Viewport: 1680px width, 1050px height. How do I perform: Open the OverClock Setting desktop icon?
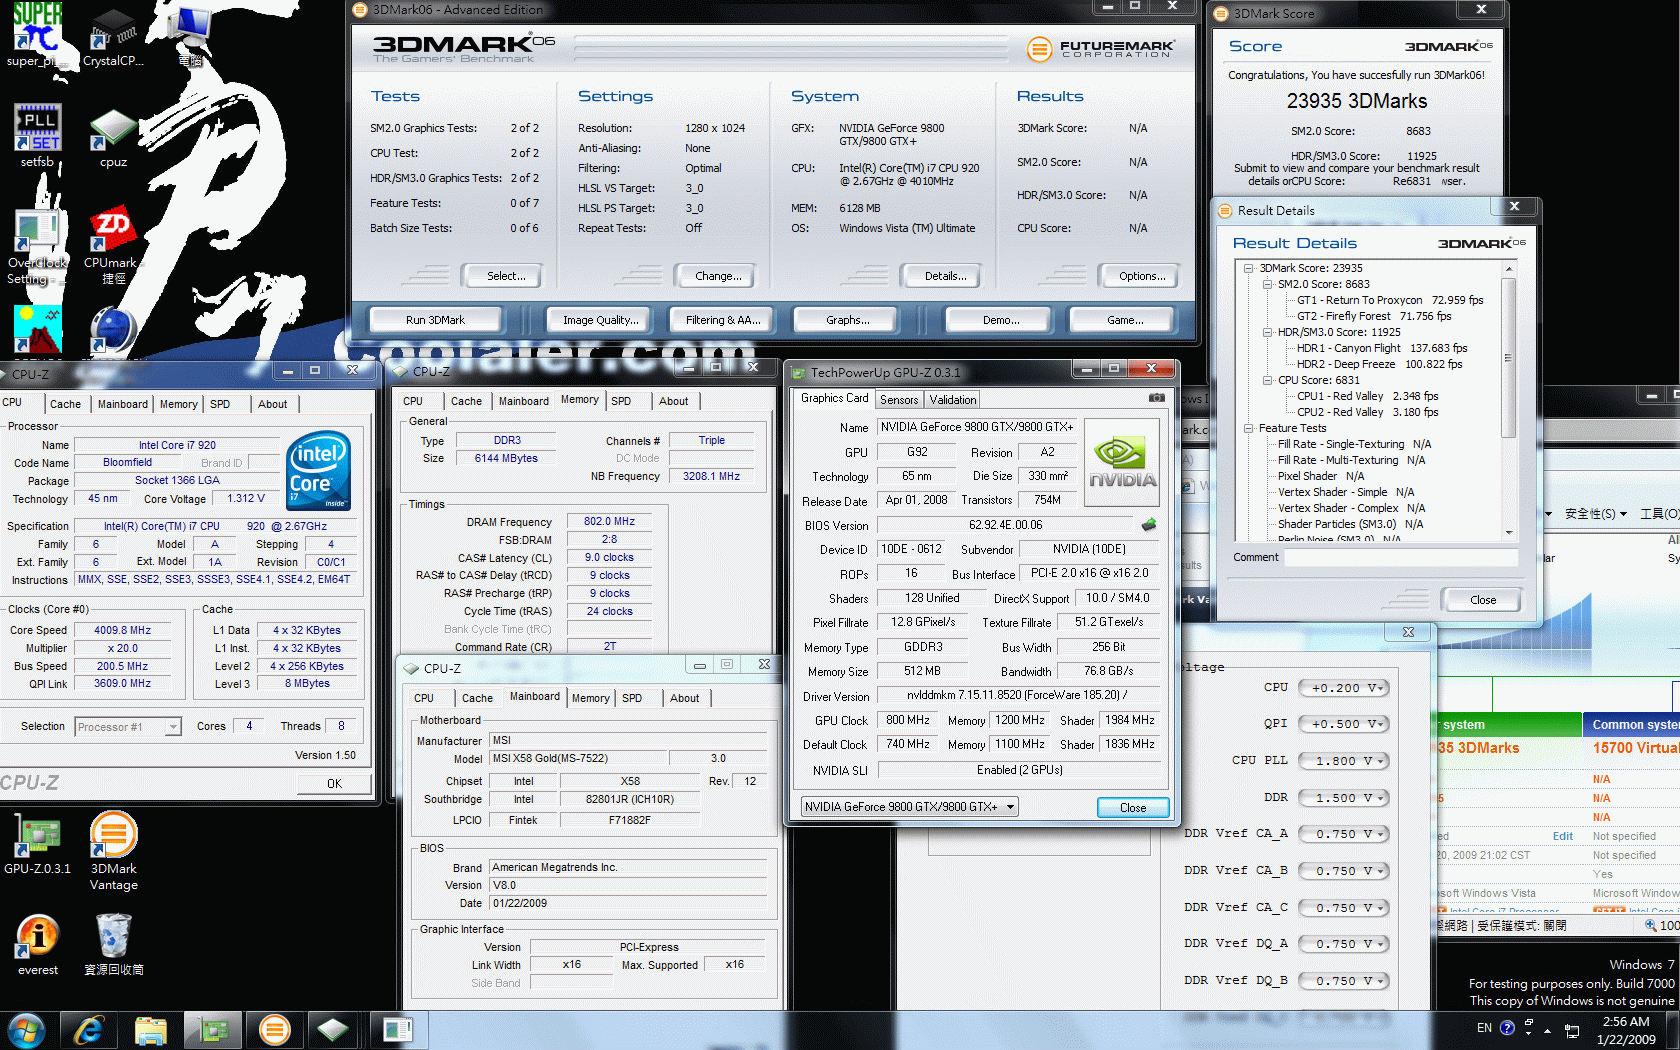click(x=37, y=246)
